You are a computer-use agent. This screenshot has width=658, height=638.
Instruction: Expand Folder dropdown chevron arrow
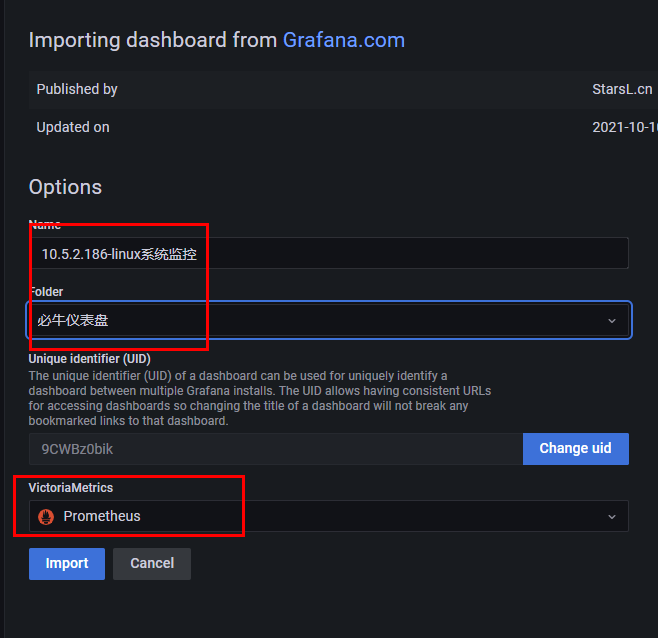tap(612, 321)
